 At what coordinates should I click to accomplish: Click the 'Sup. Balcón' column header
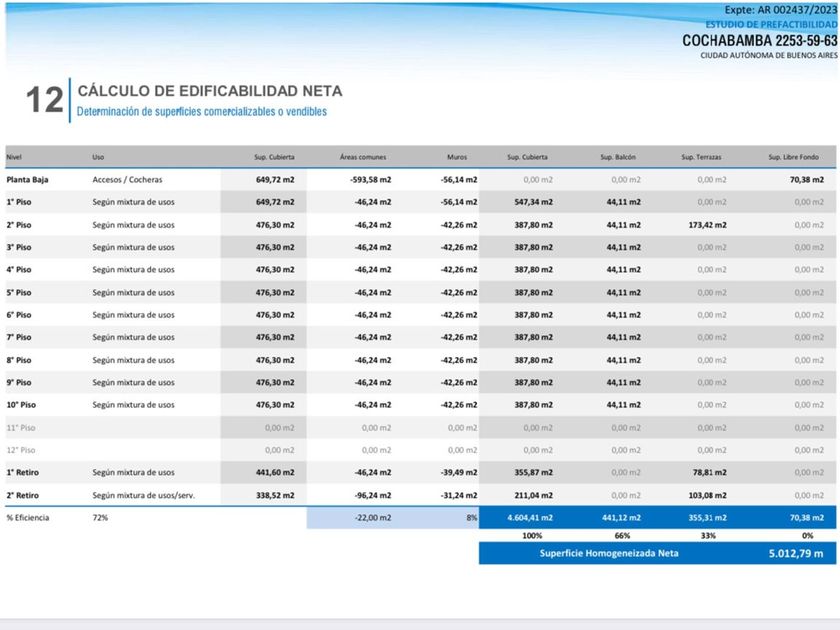(x=618, y=157)
